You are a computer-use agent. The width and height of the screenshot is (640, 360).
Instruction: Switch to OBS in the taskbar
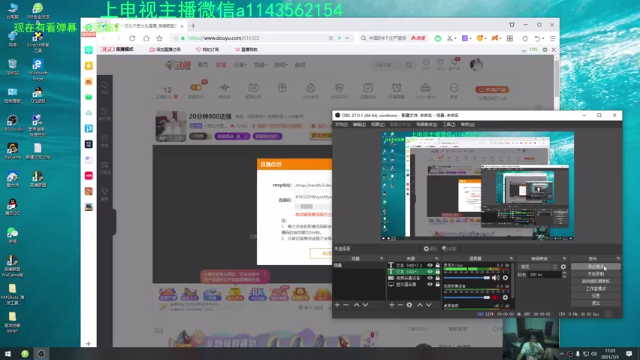point(41,353)
